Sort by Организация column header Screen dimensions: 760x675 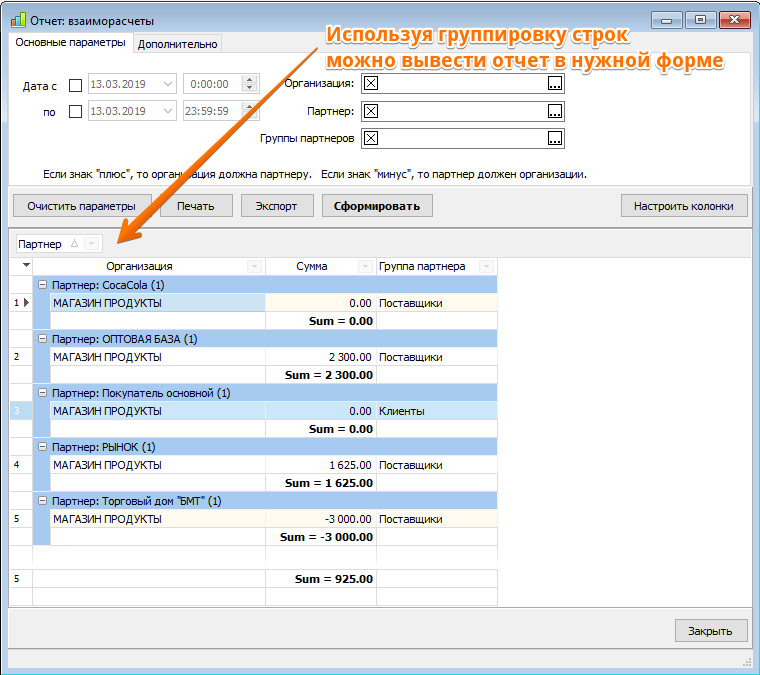point(140,266)
